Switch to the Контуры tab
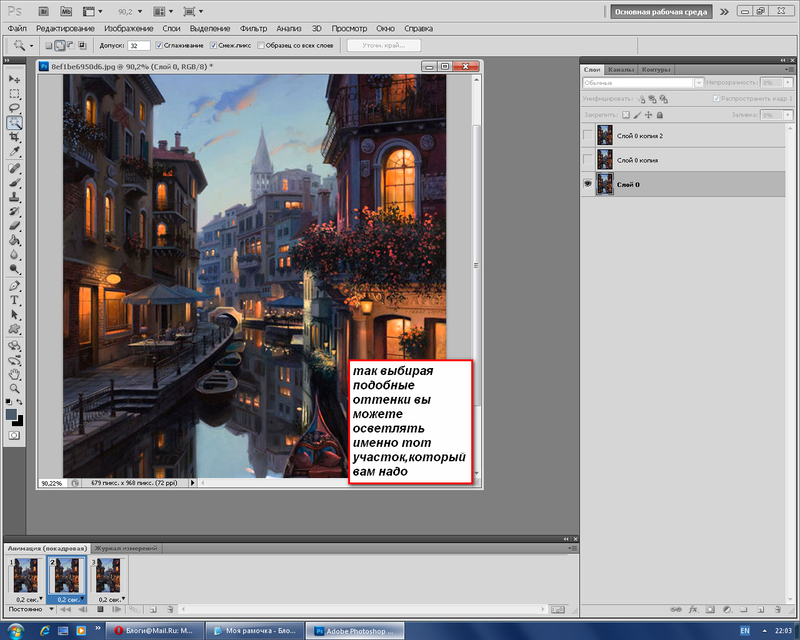800x640 pixels. click(656, 69)
